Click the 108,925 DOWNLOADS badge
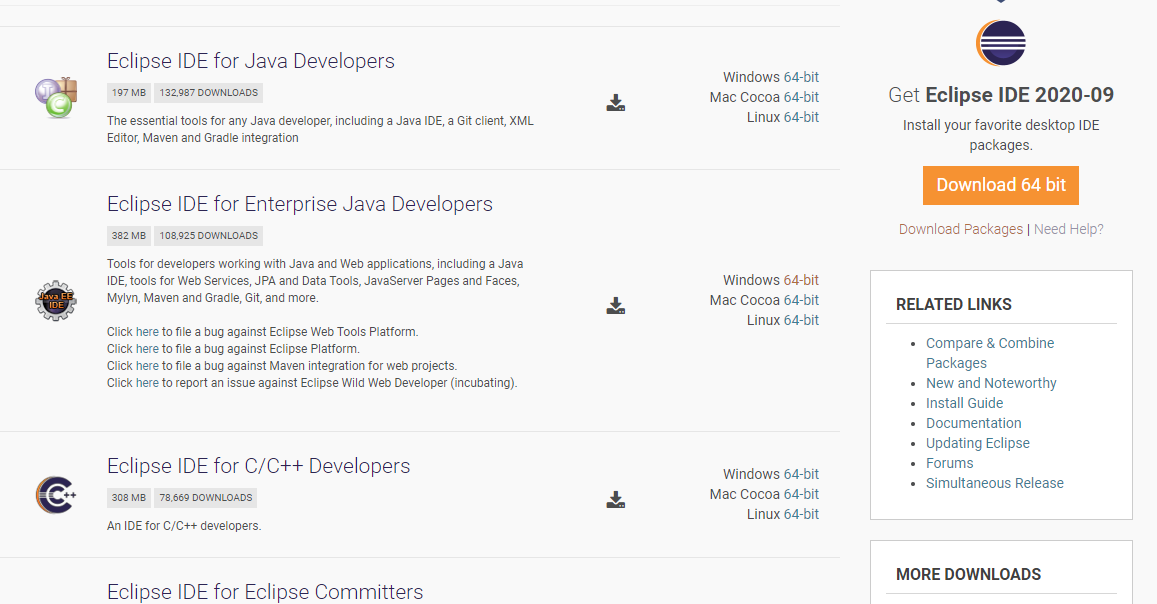Image resolution: width=1157 pixels, height=604 pixels. 209,236
